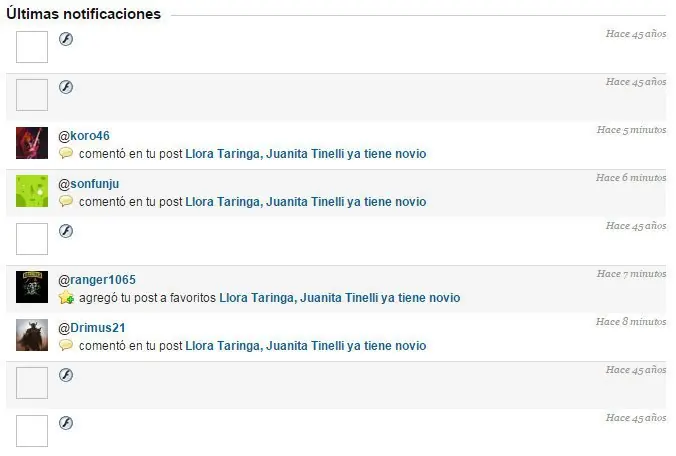Click the Flash icon below Drimus21's notification
The height and width of the screenshot is (456, 676).
pyautogui.click(x=66, y=375)
